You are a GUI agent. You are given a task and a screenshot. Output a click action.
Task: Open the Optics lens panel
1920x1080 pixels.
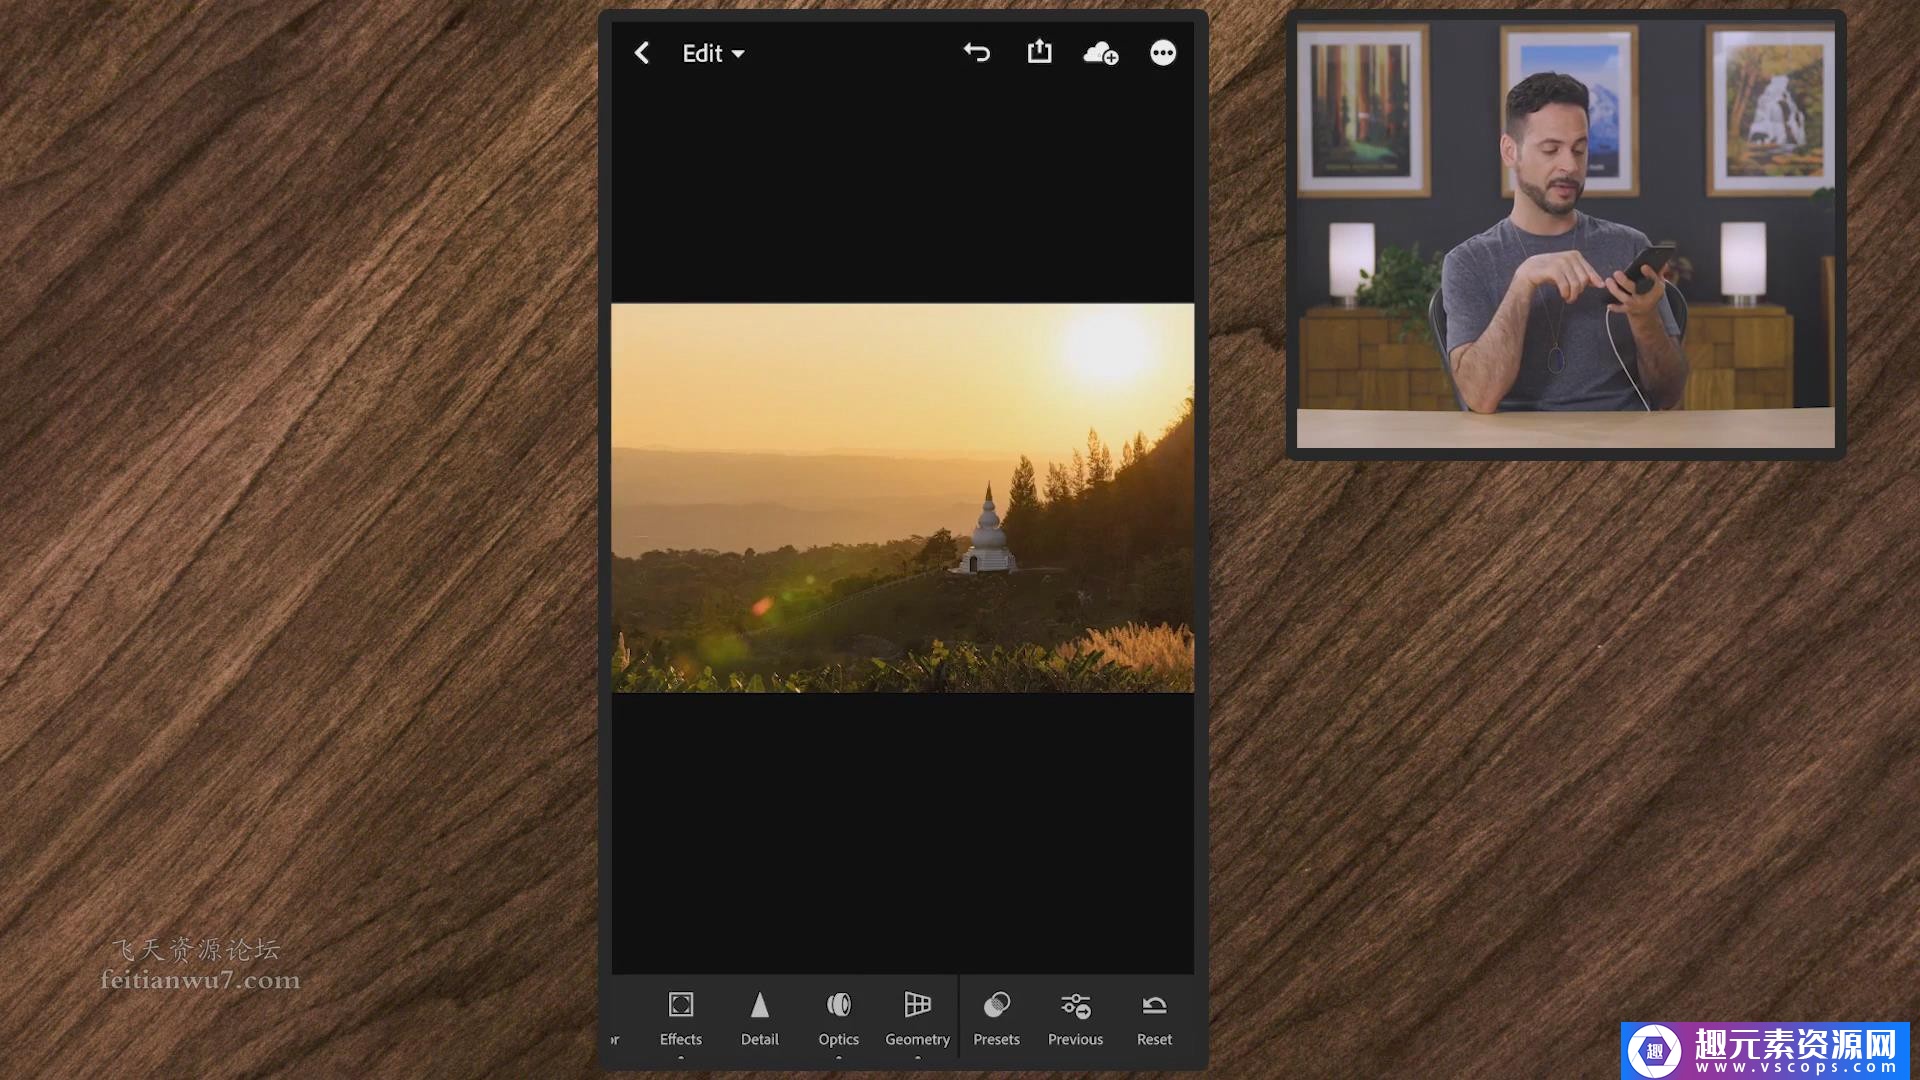coord(838,1018)
